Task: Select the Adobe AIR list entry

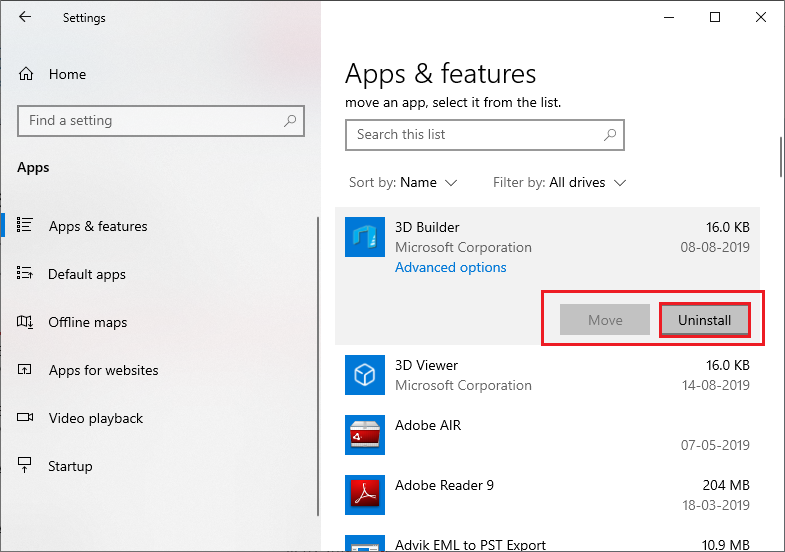Action: click(x=547, y=435)
